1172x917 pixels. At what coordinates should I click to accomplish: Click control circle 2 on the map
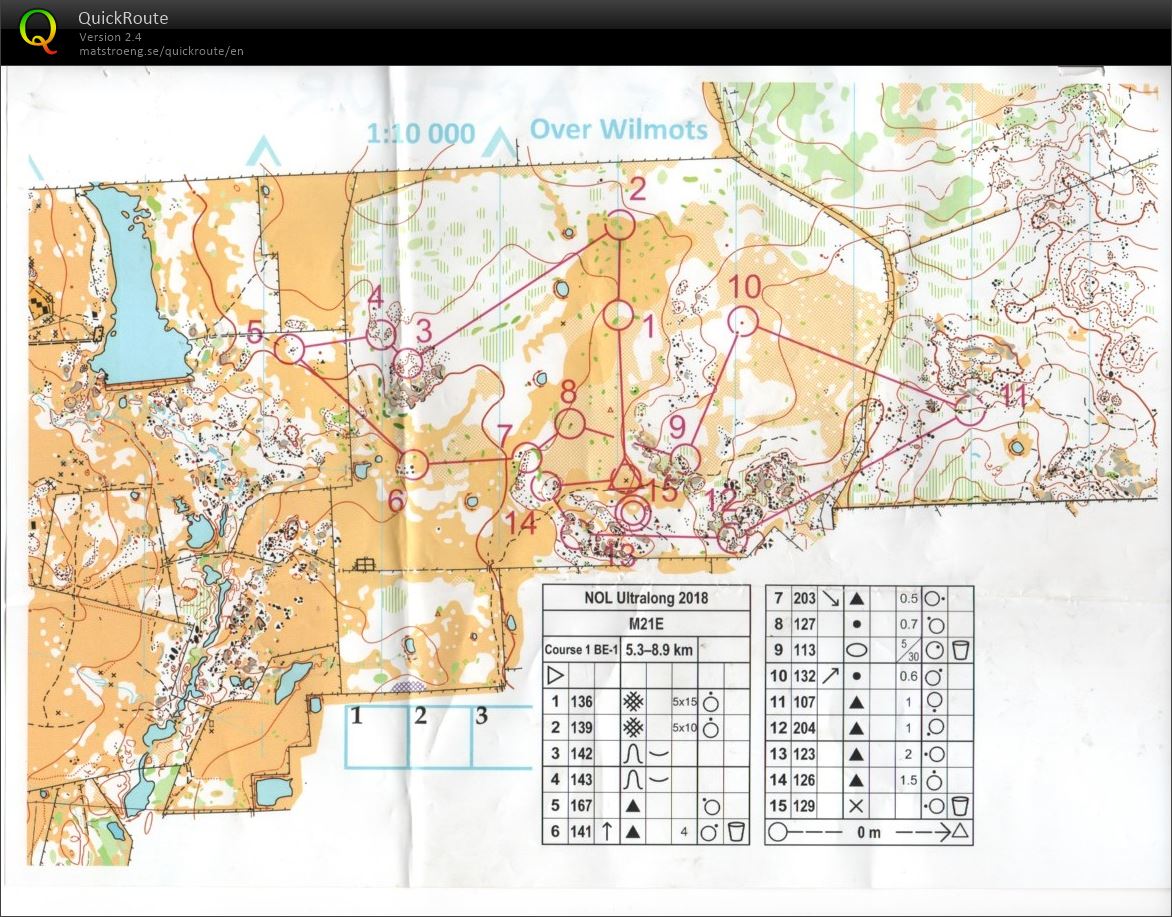(x=619, y=224)
